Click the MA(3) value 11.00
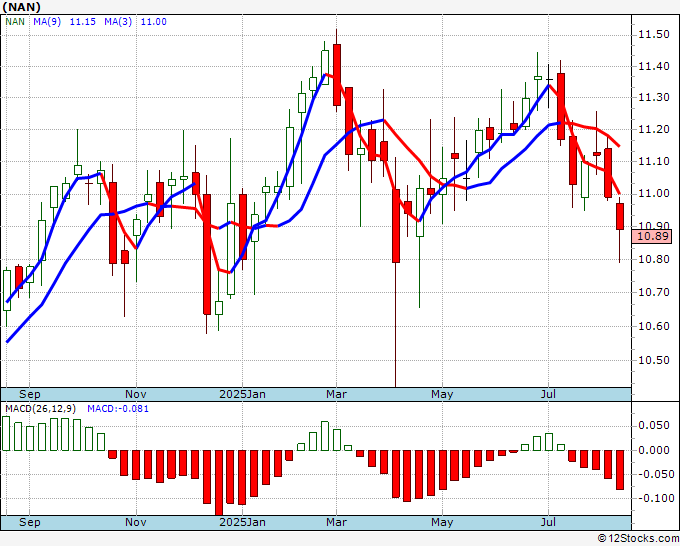The width and height of the screenshot is (680, 546). [154, 22]
